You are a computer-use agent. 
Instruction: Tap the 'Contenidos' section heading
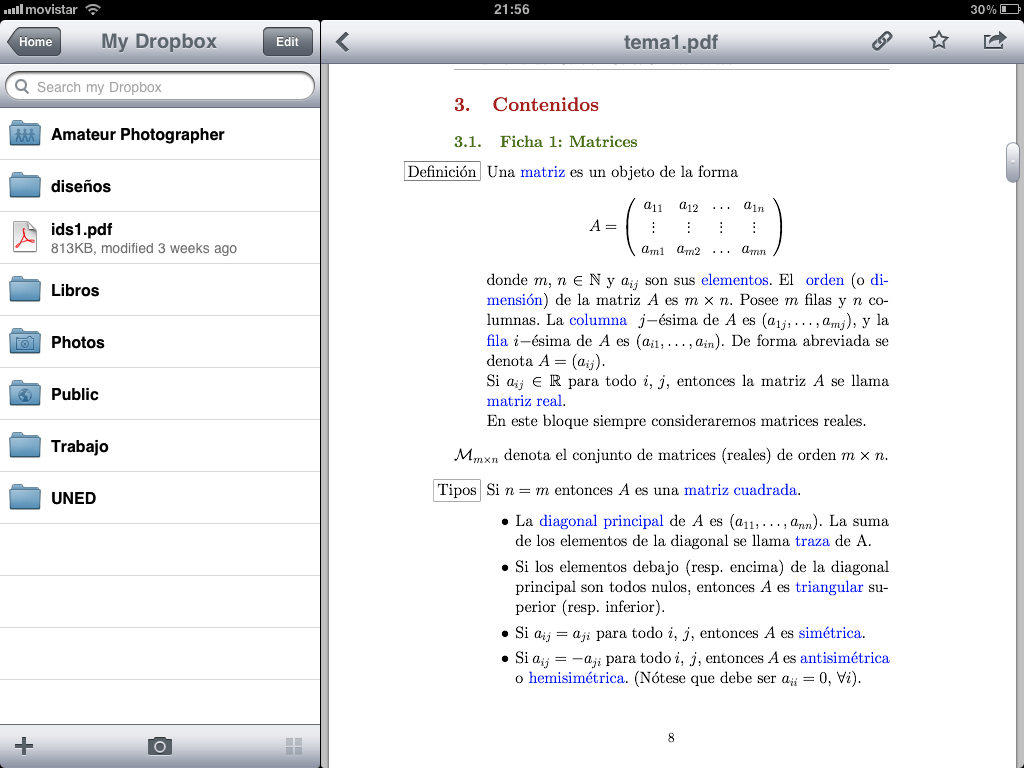(x=545, y=104)
